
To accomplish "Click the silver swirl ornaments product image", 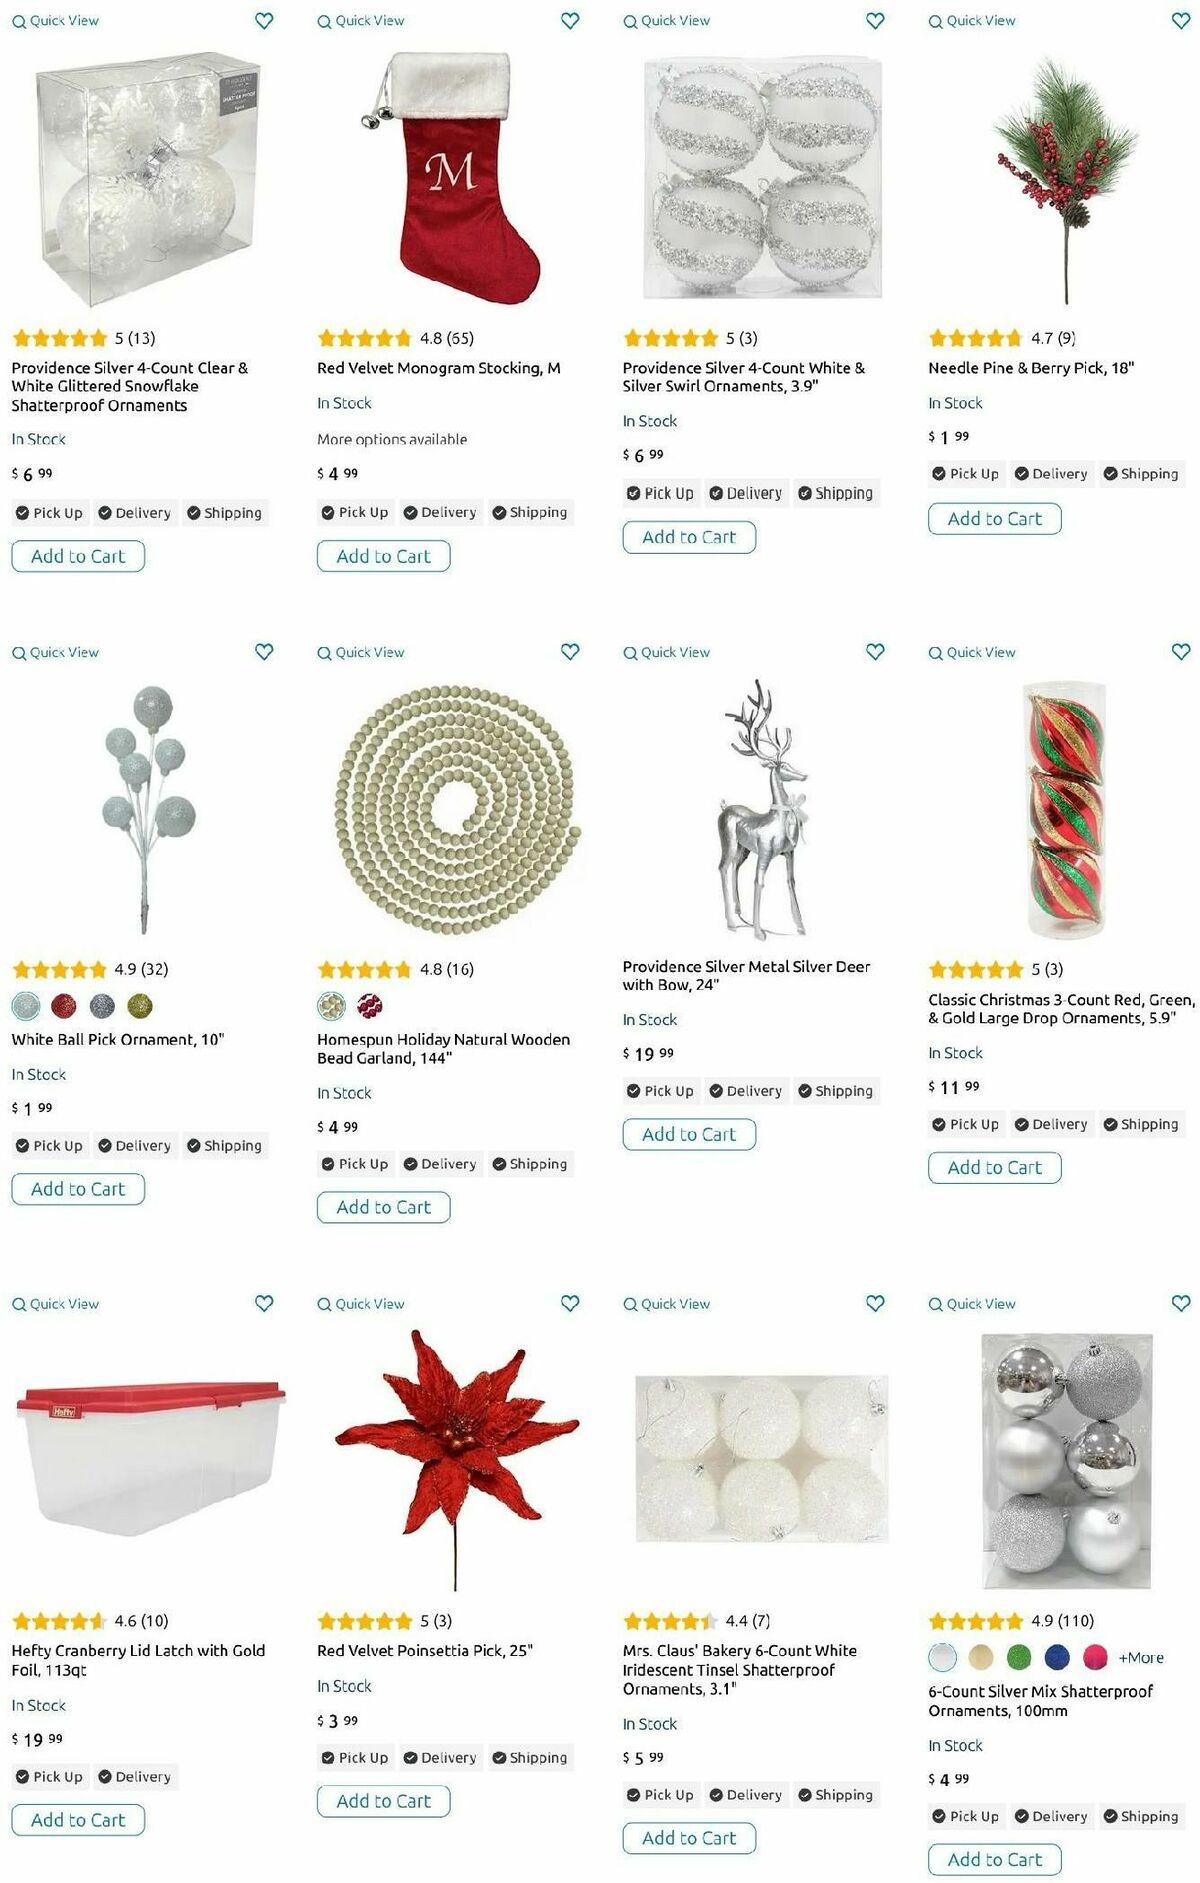I will click(762, 178).
